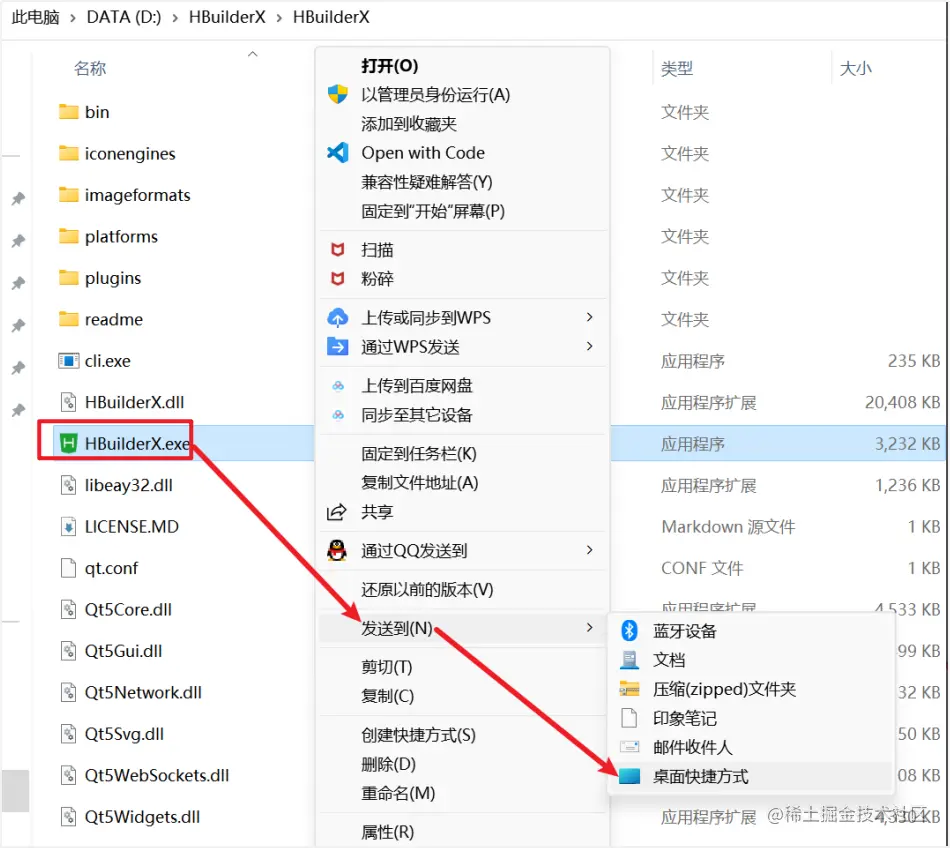Select the Qt5Svg.dll file name

(124, 734)
